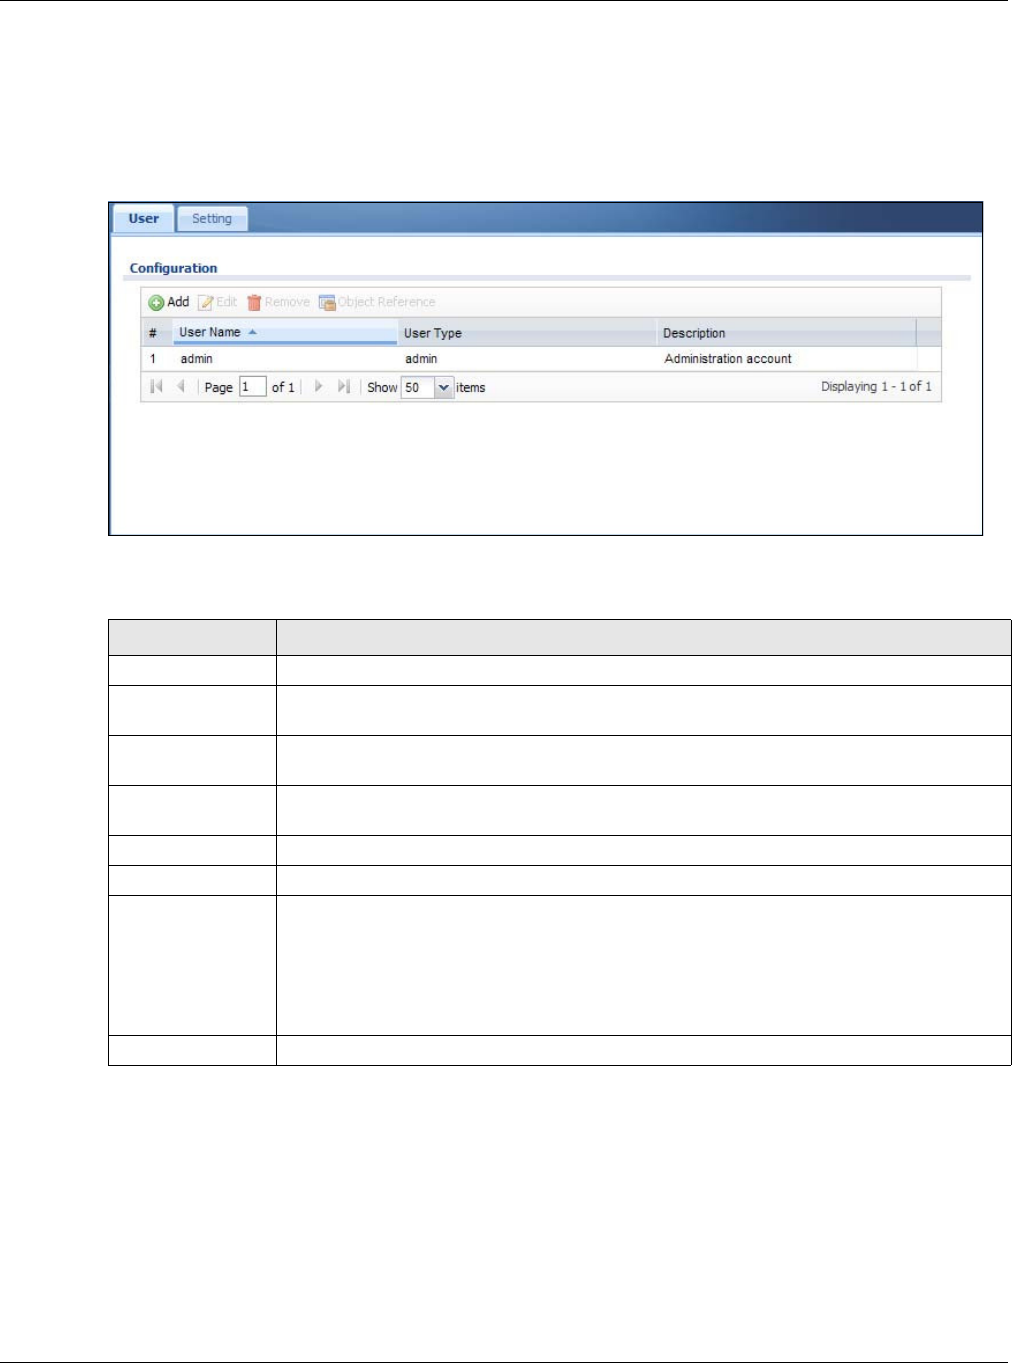The image size is (1012, 1363).
Task: Open the Show items dropdown arrow
Action: 444,388
